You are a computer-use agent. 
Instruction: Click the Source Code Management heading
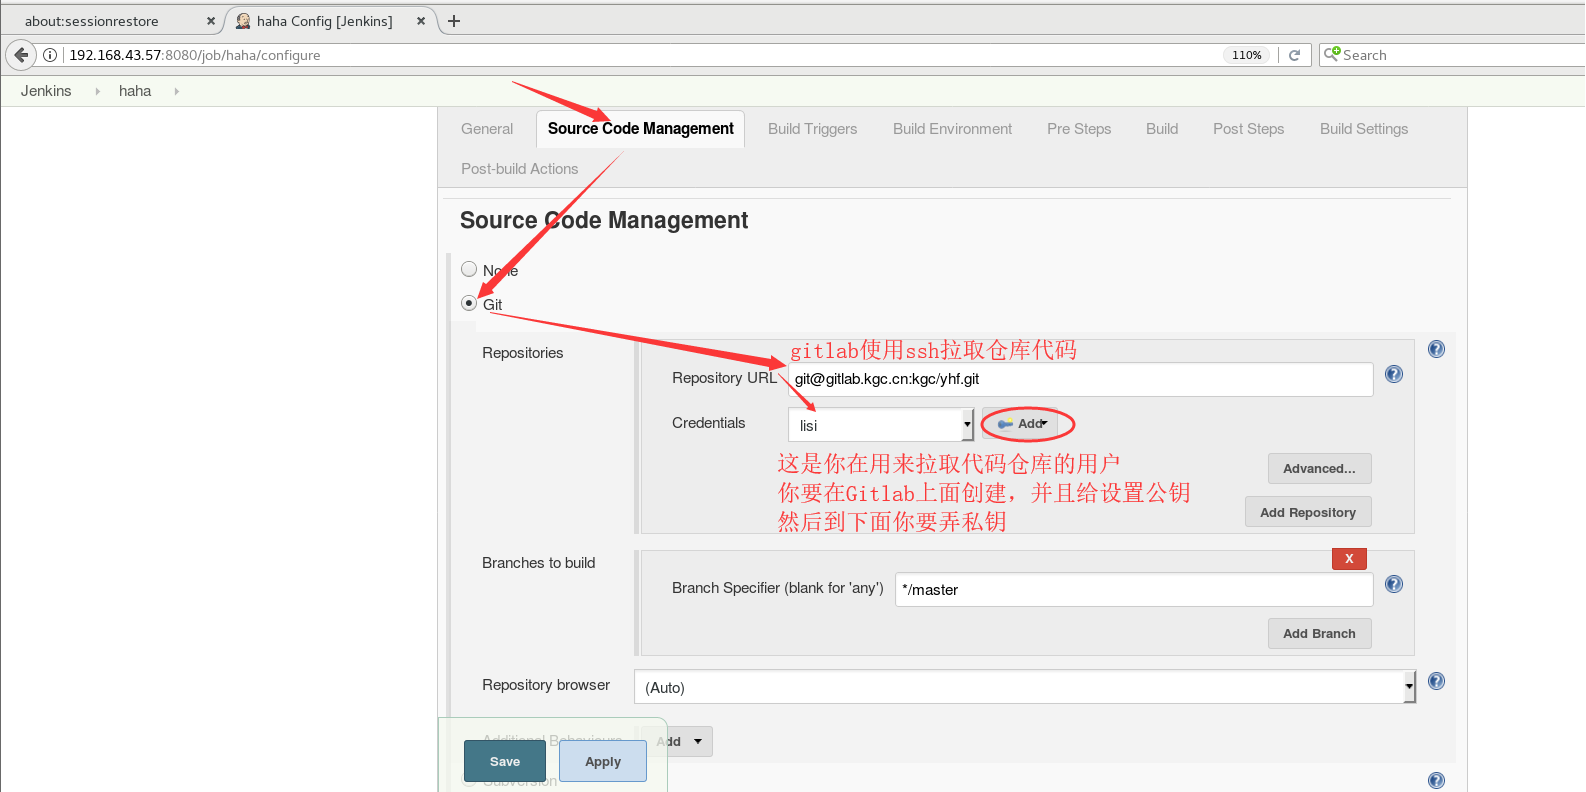tap(603, 220)
